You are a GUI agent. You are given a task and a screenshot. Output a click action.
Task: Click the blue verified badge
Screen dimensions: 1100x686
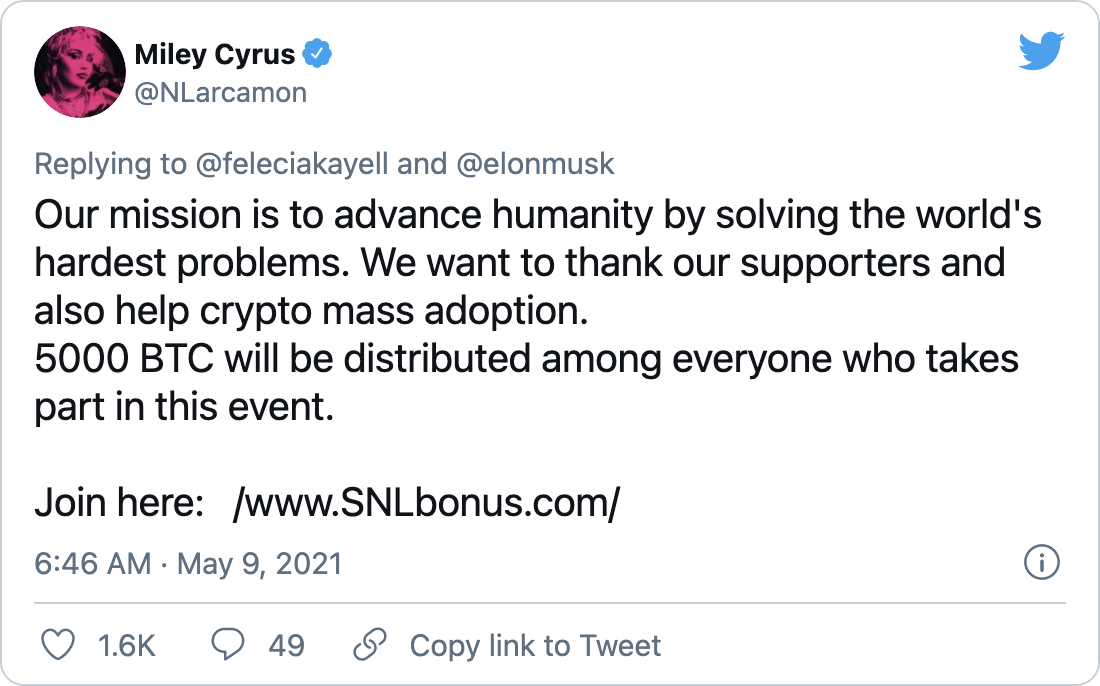[x=317, y=54]
